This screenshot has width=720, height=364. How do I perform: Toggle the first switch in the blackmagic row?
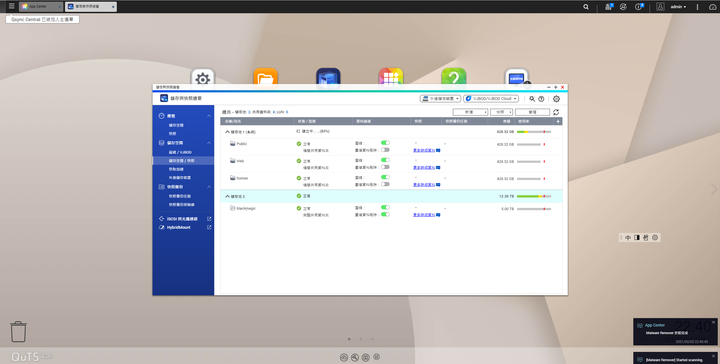click(385, 207)
